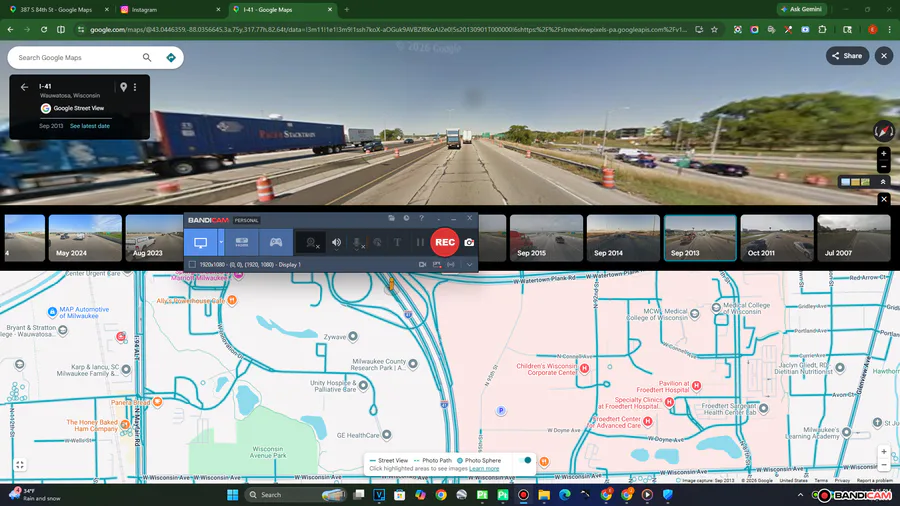Click the taskbar Search box
900x506 pixels.
tap(296, 495)
